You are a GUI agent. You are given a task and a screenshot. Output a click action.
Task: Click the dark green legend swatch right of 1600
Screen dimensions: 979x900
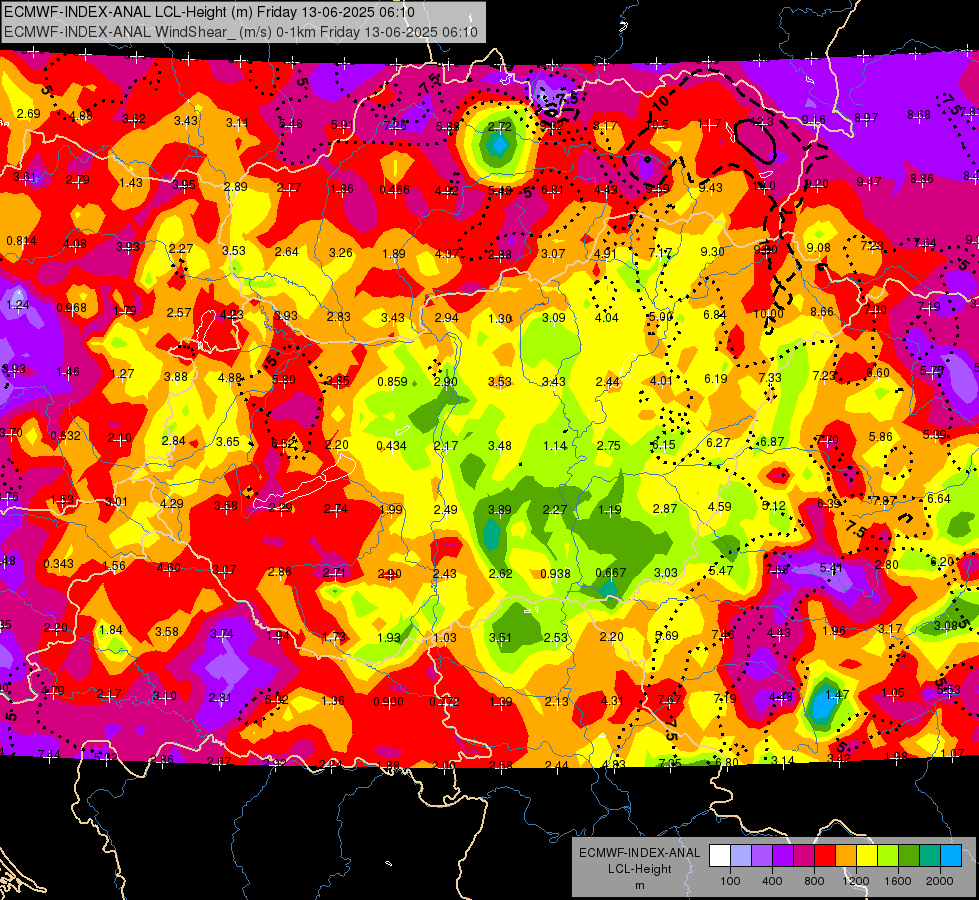tap(908, 856)
